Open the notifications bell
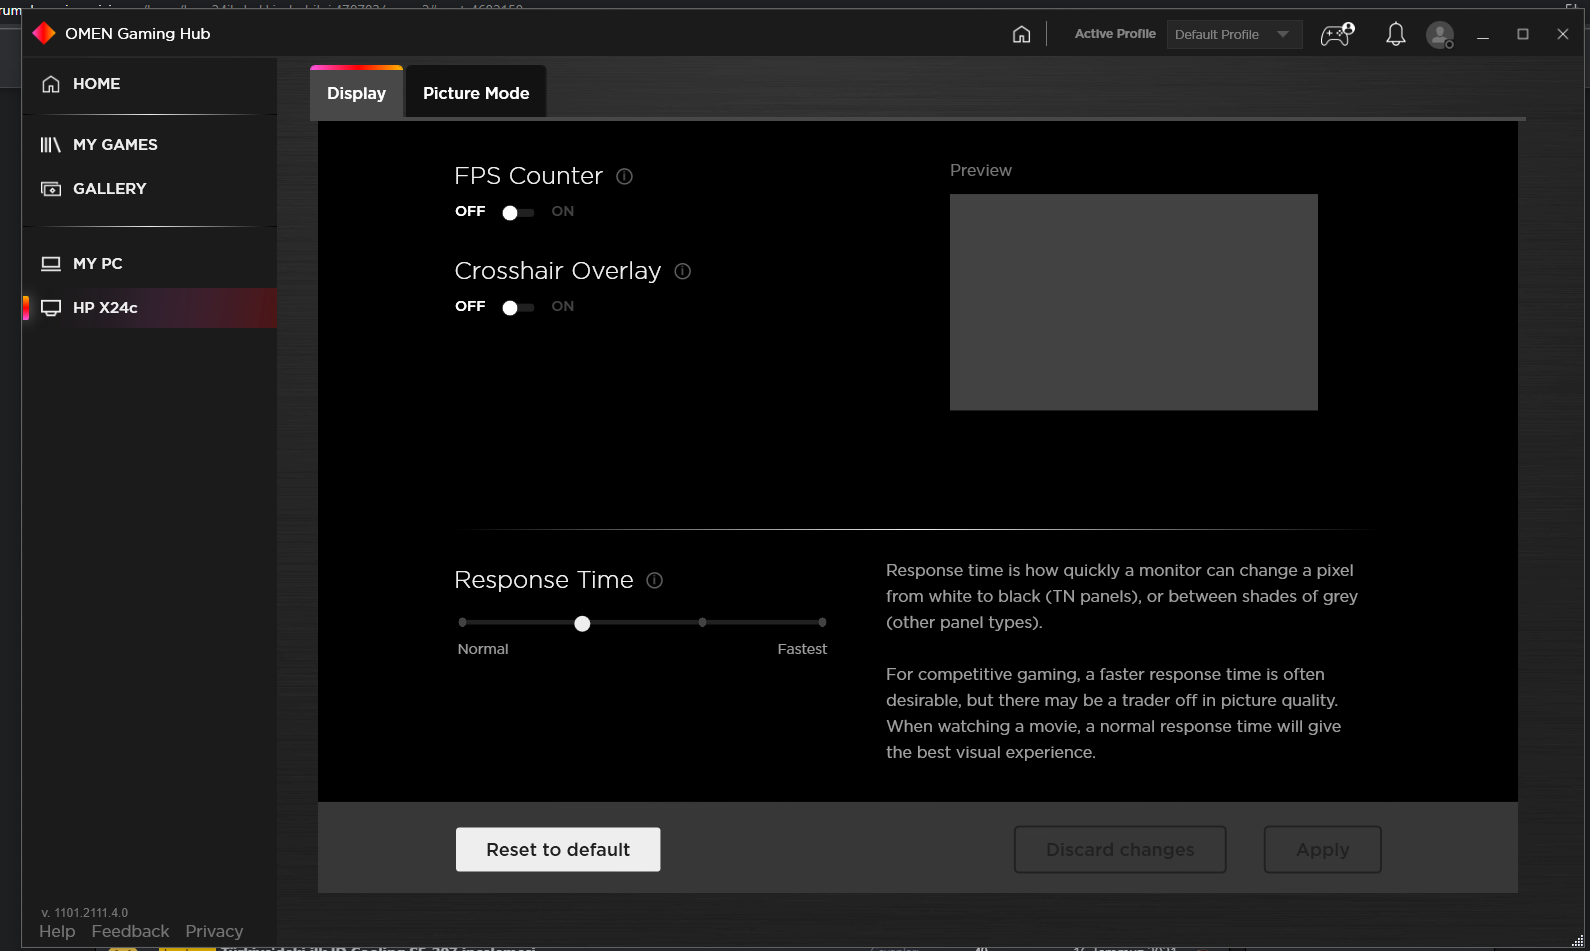 [x=1395, y=34]
